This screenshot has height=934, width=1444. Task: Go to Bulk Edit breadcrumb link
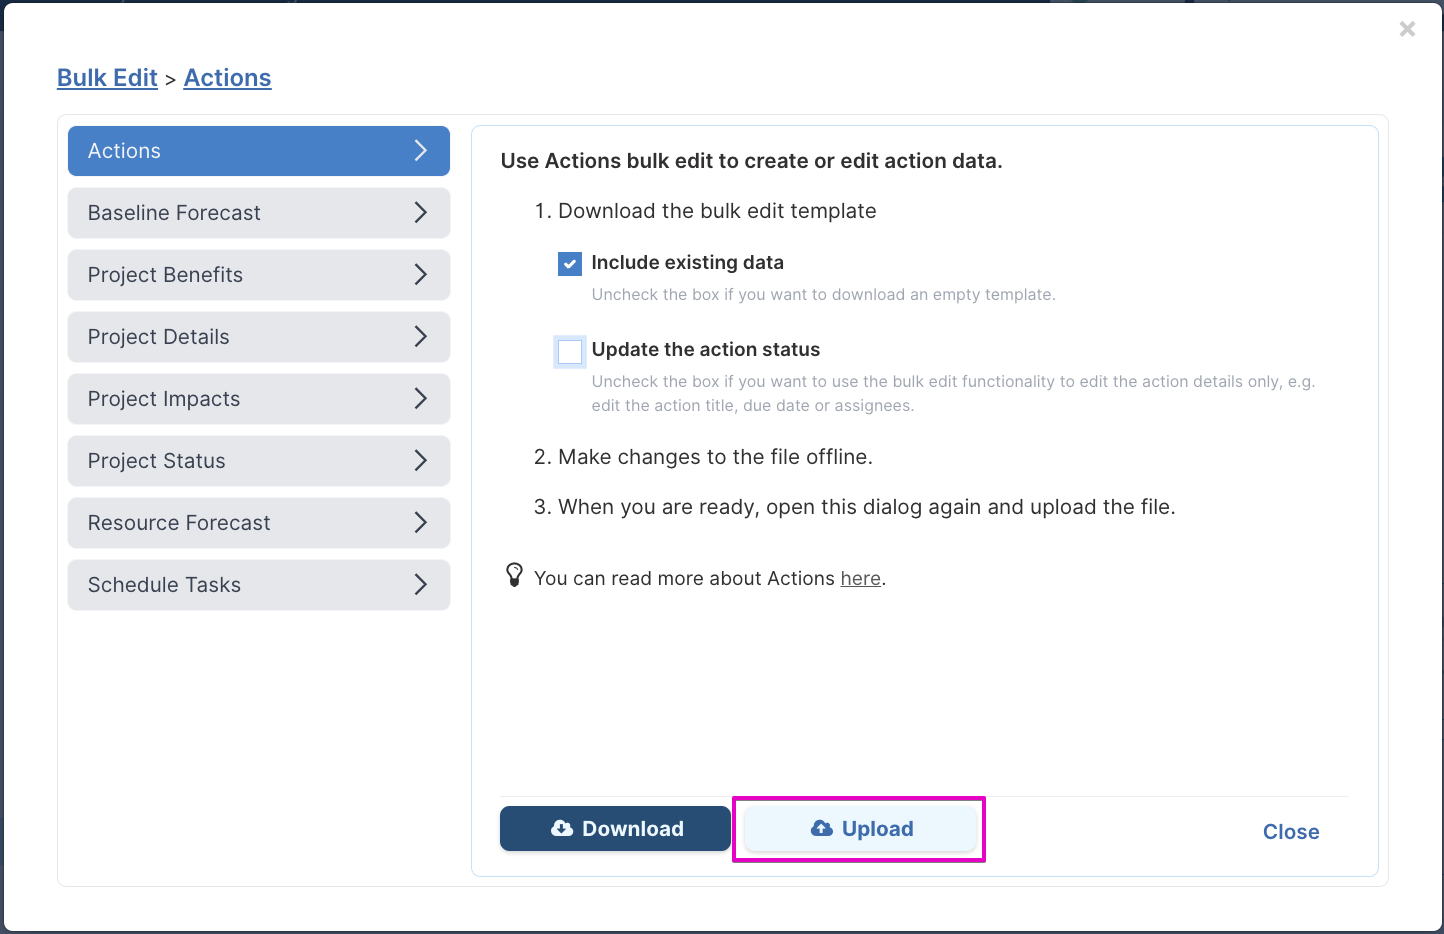pos(107,78)
